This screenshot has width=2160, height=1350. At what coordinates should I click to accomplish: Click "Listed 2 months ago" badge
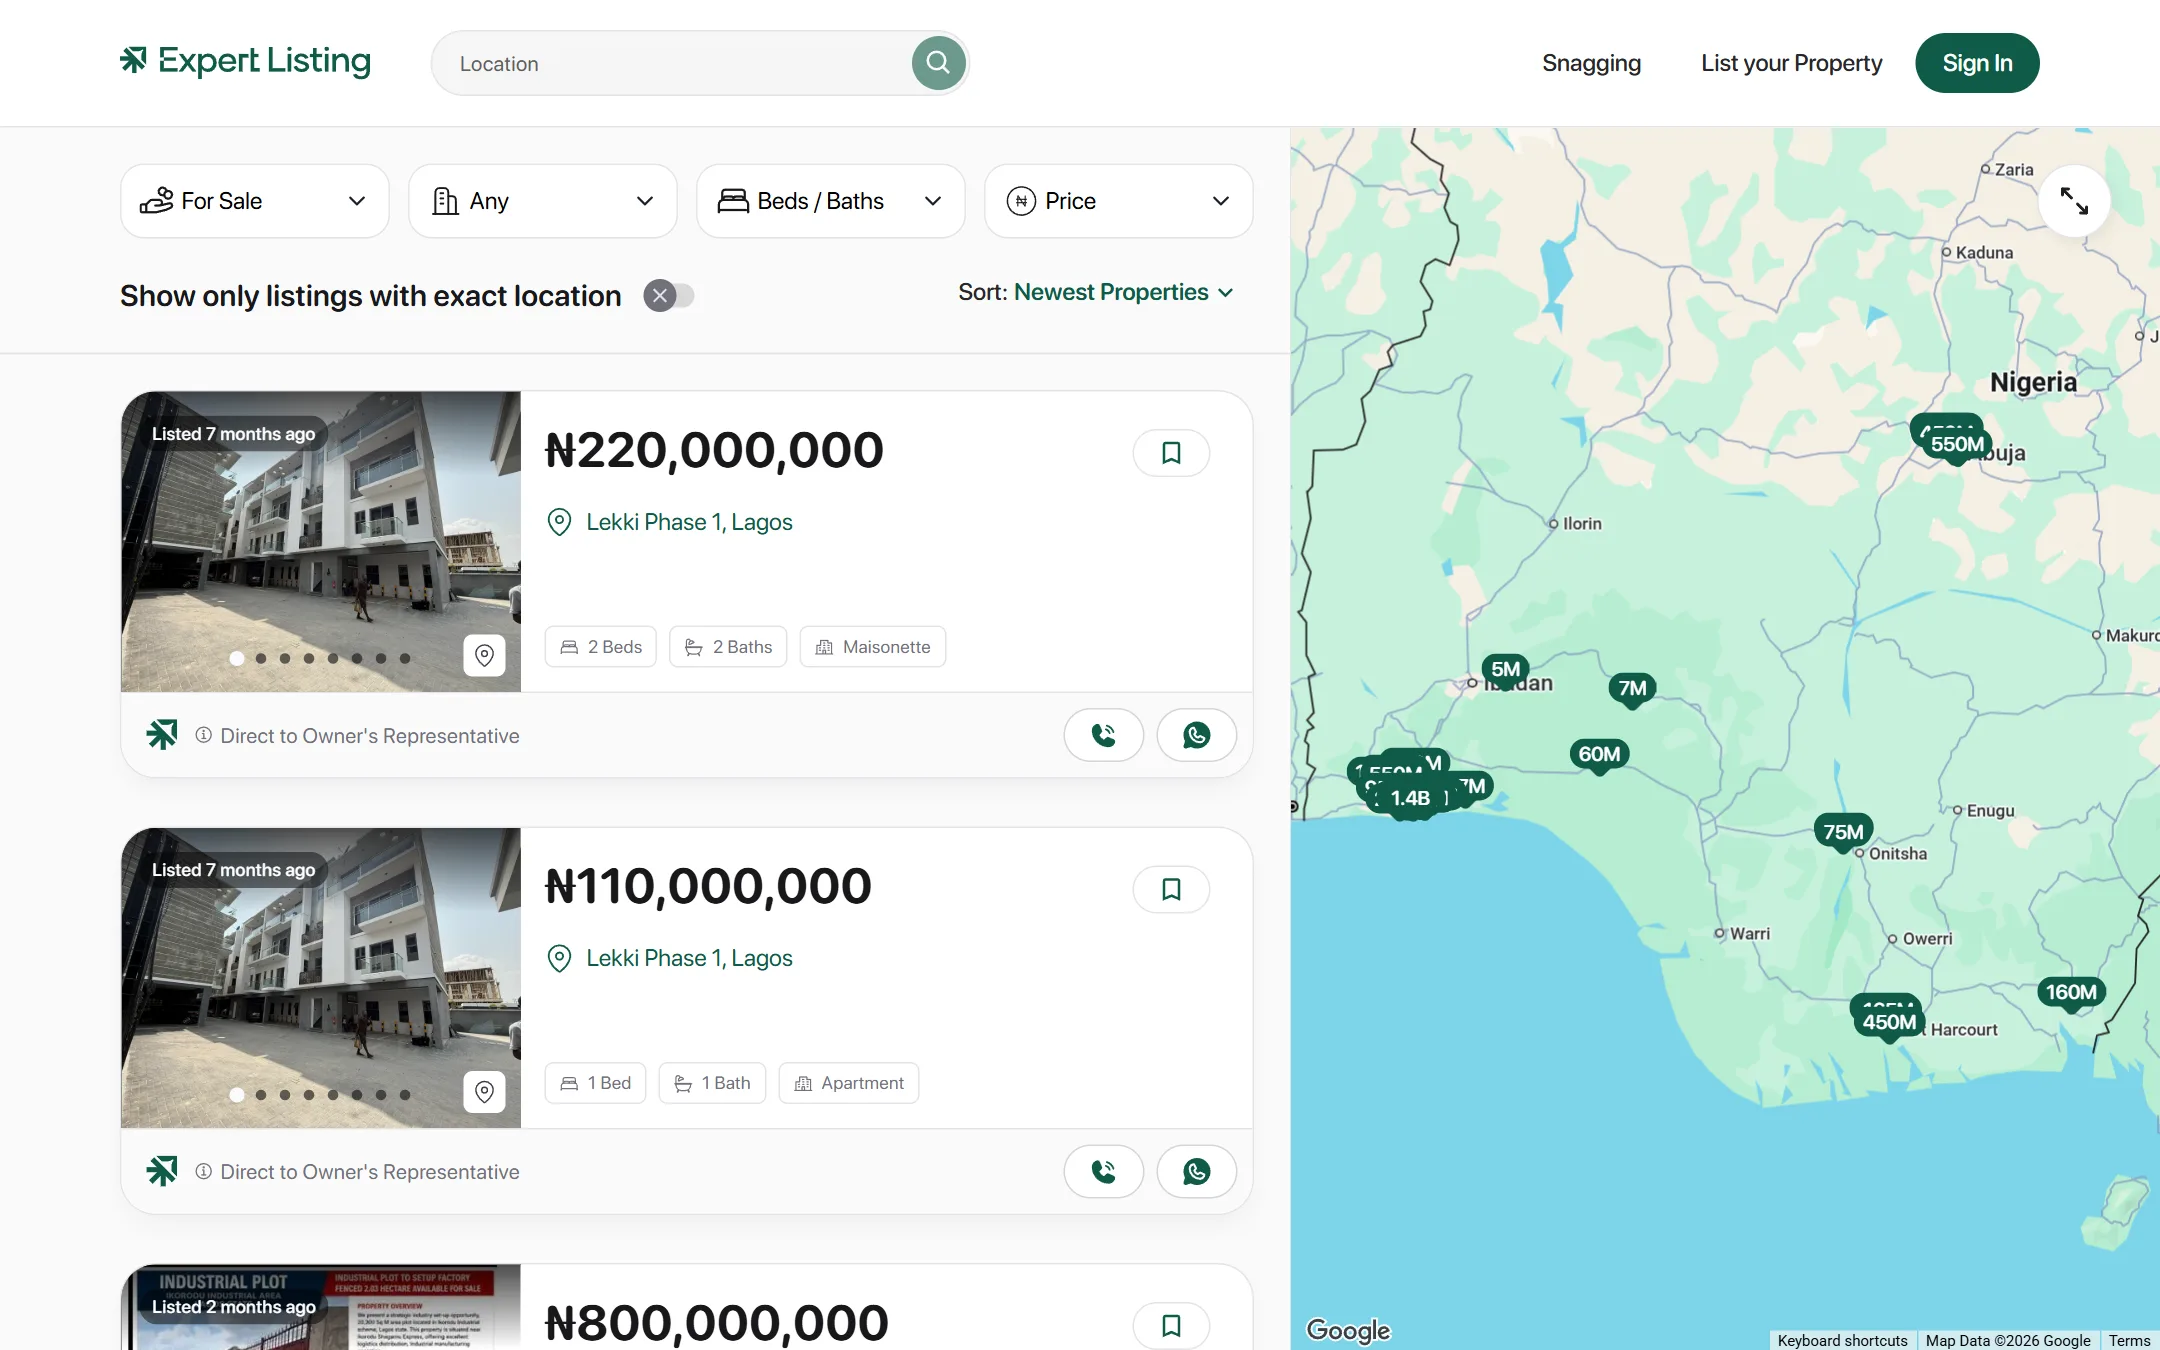(x=234, y=1307)
